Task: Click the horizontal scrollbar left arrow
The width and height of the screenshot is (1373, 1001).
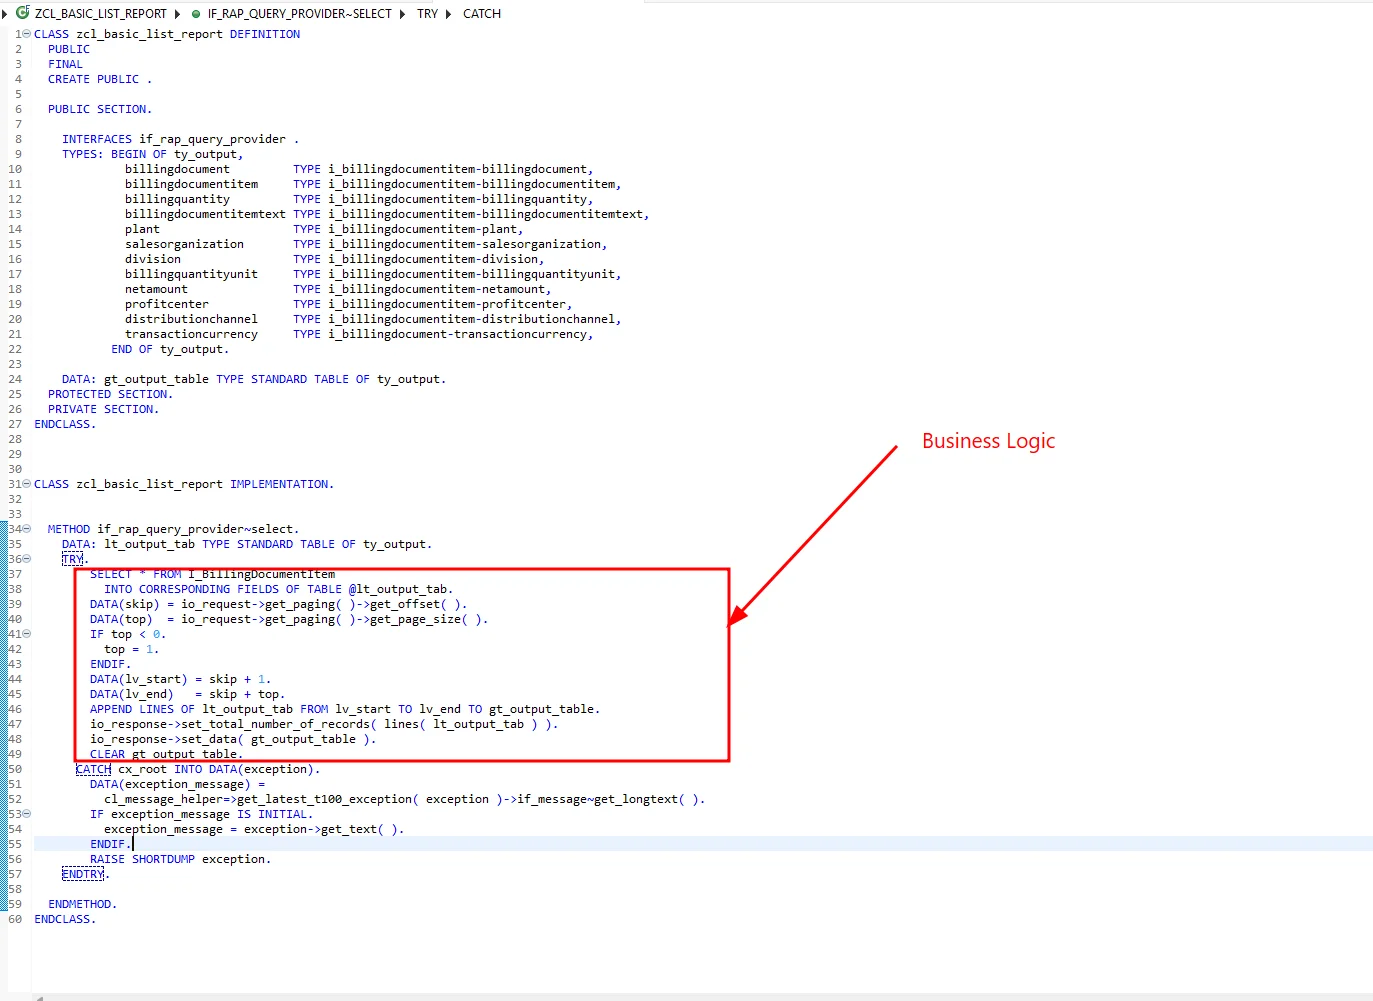Action: 39,997
